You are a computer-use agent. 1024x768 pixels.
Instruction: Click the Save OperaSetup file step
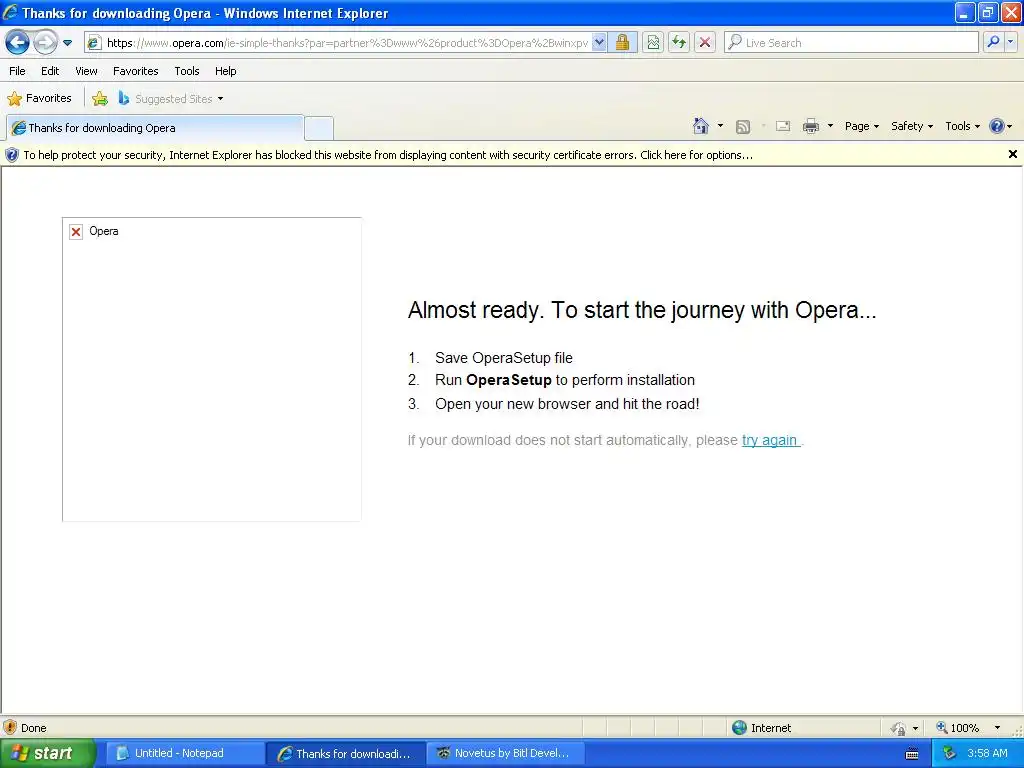point(504,358)
